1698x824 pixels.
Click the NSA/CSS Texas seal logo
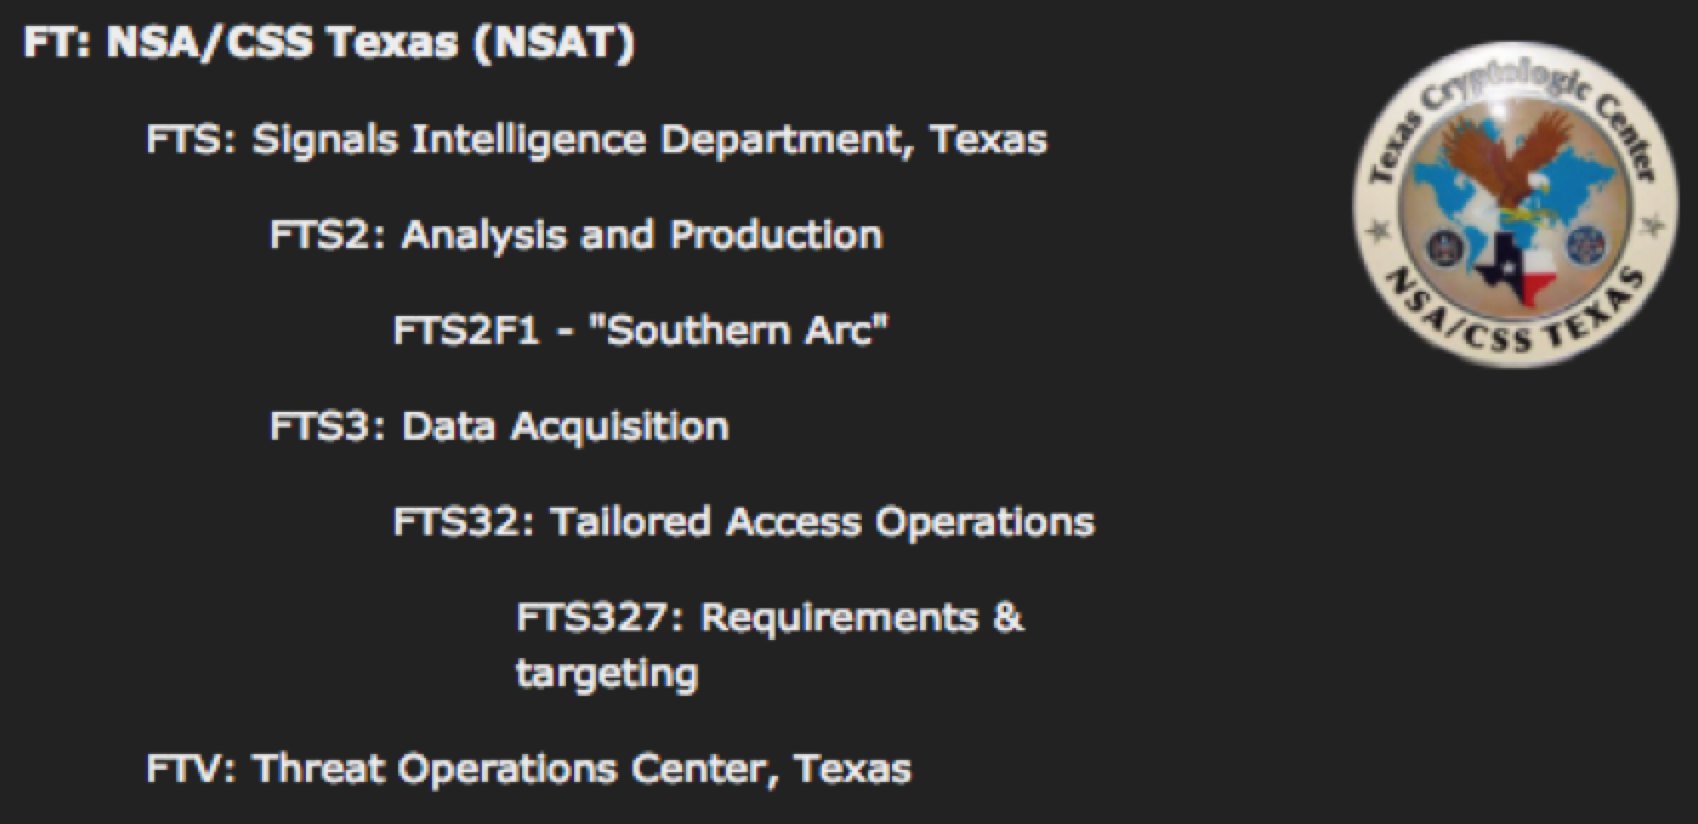coord(1515,214)
